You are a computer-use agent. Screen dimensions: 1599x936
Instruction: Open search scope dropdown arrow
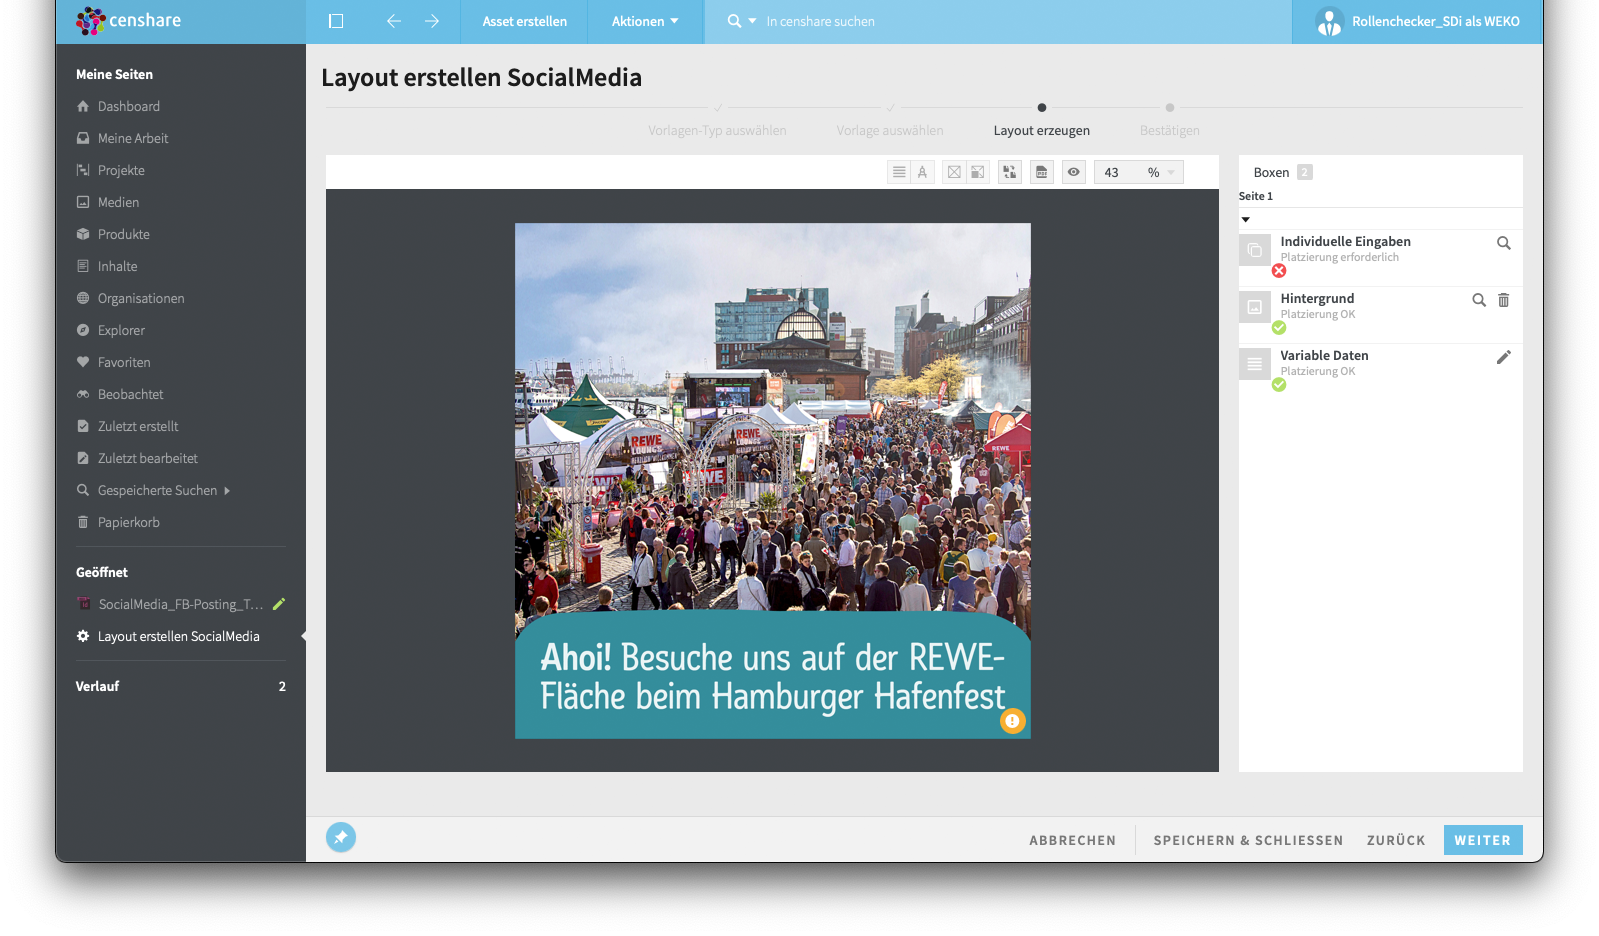pyautogui.click(x=753, y=21)
